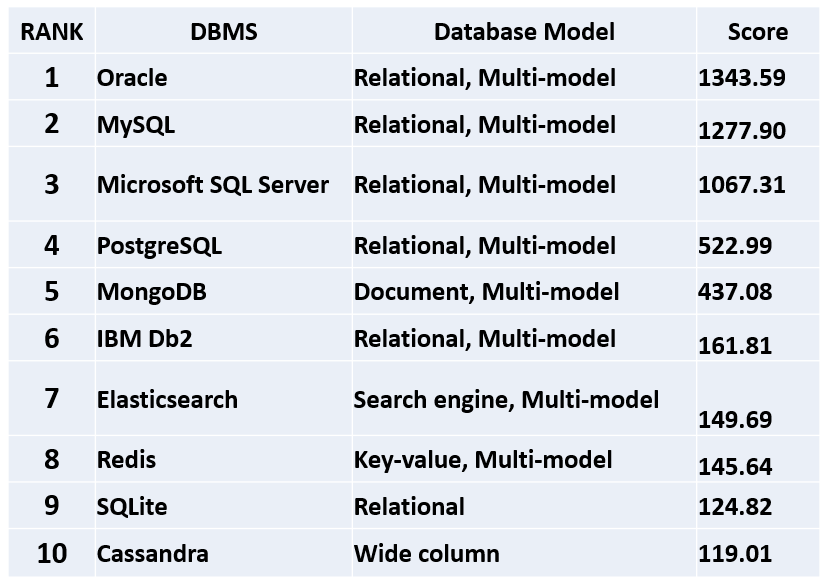Click Oracle's score 1343.59
The height and width of the screenshot is (582, 827).
point(741,78)
